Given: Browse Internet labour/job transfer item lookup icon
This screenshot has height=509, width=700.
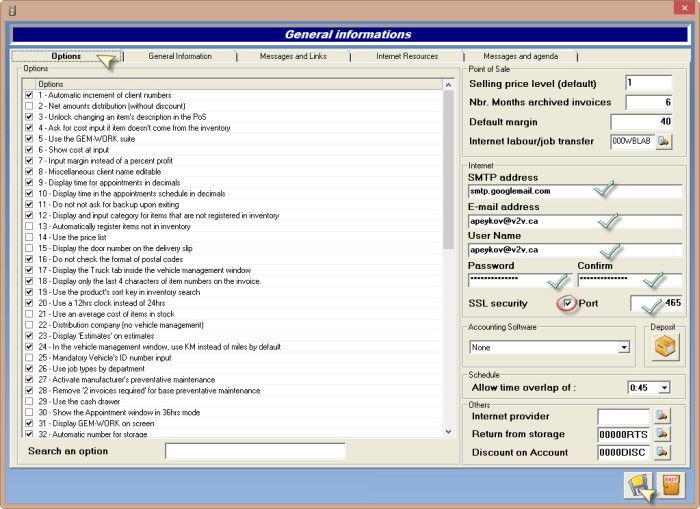Looking at the screenshot, I should (x=664, y=142).
